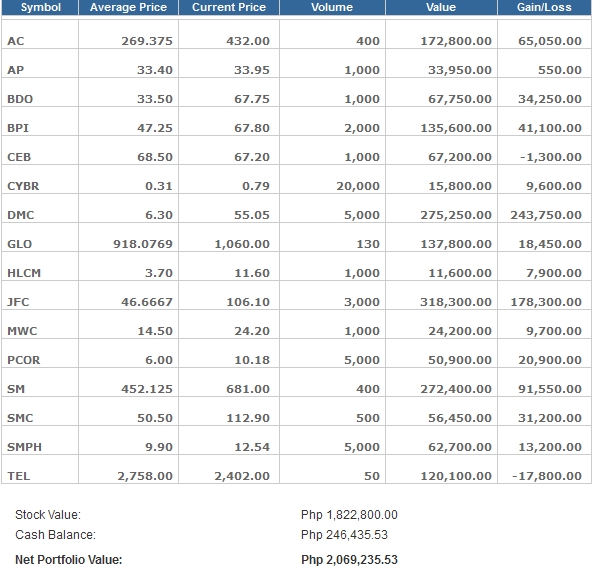596x573 pixels.
Task: Select JFC gain 178,300.00
Action: point(546,302)
